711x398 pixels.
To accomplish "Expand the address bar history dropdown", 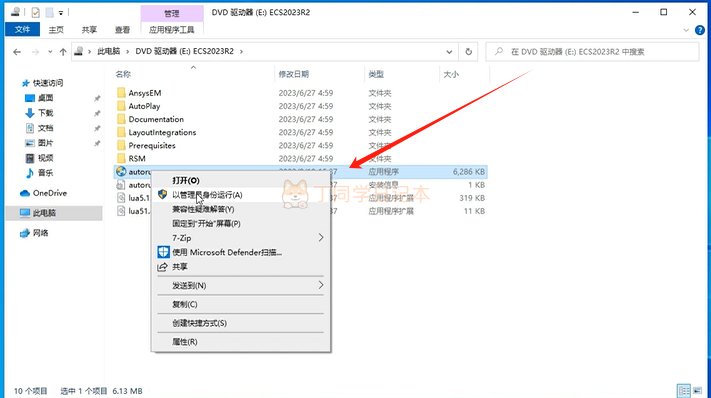I will tap(449, 52).
